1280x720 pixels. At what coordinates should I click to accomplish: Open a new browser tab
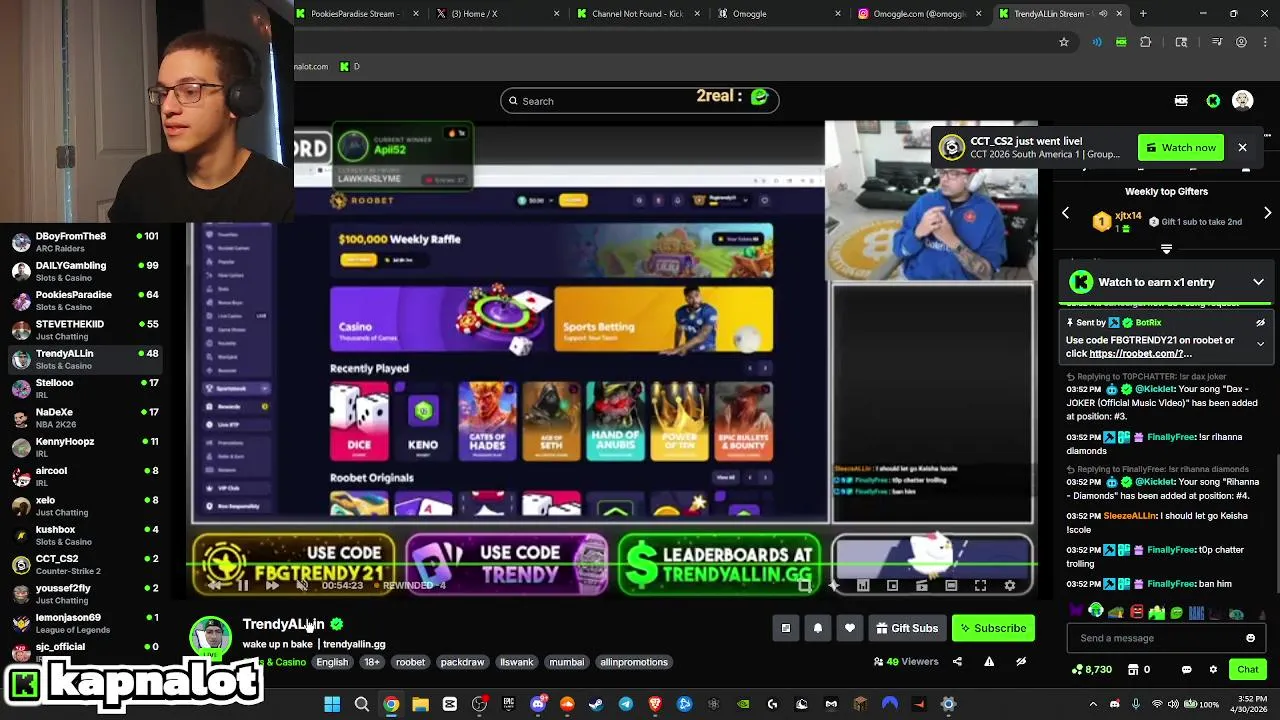click(1143, 14)
